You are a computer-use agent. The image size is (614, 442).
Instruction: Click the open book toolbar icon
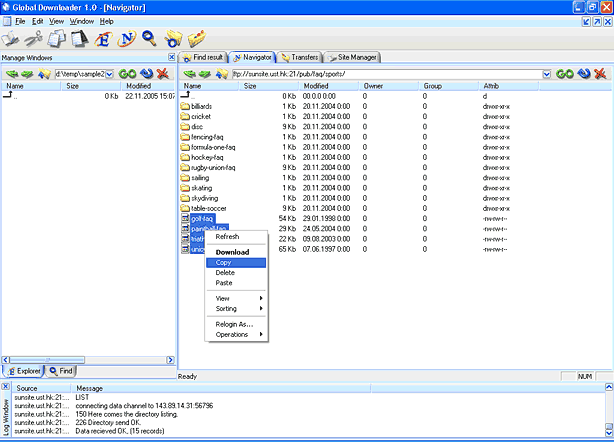pyautogui.click(x=10, y=39)
